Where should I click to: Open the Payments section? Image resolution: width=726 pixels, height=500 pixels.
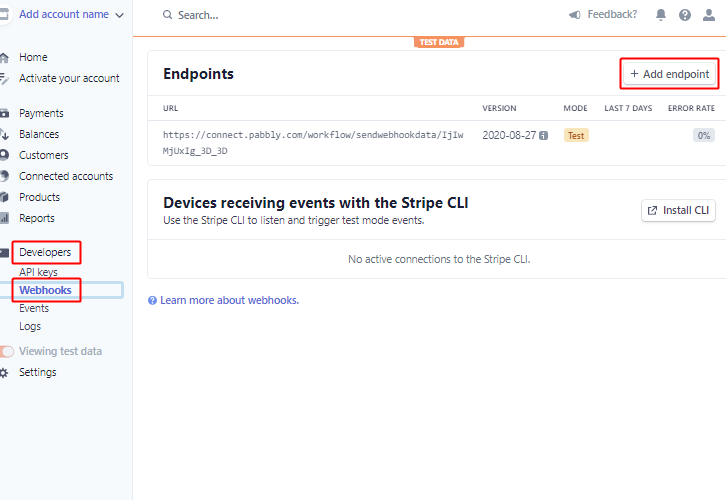click(x=41, y=113)
